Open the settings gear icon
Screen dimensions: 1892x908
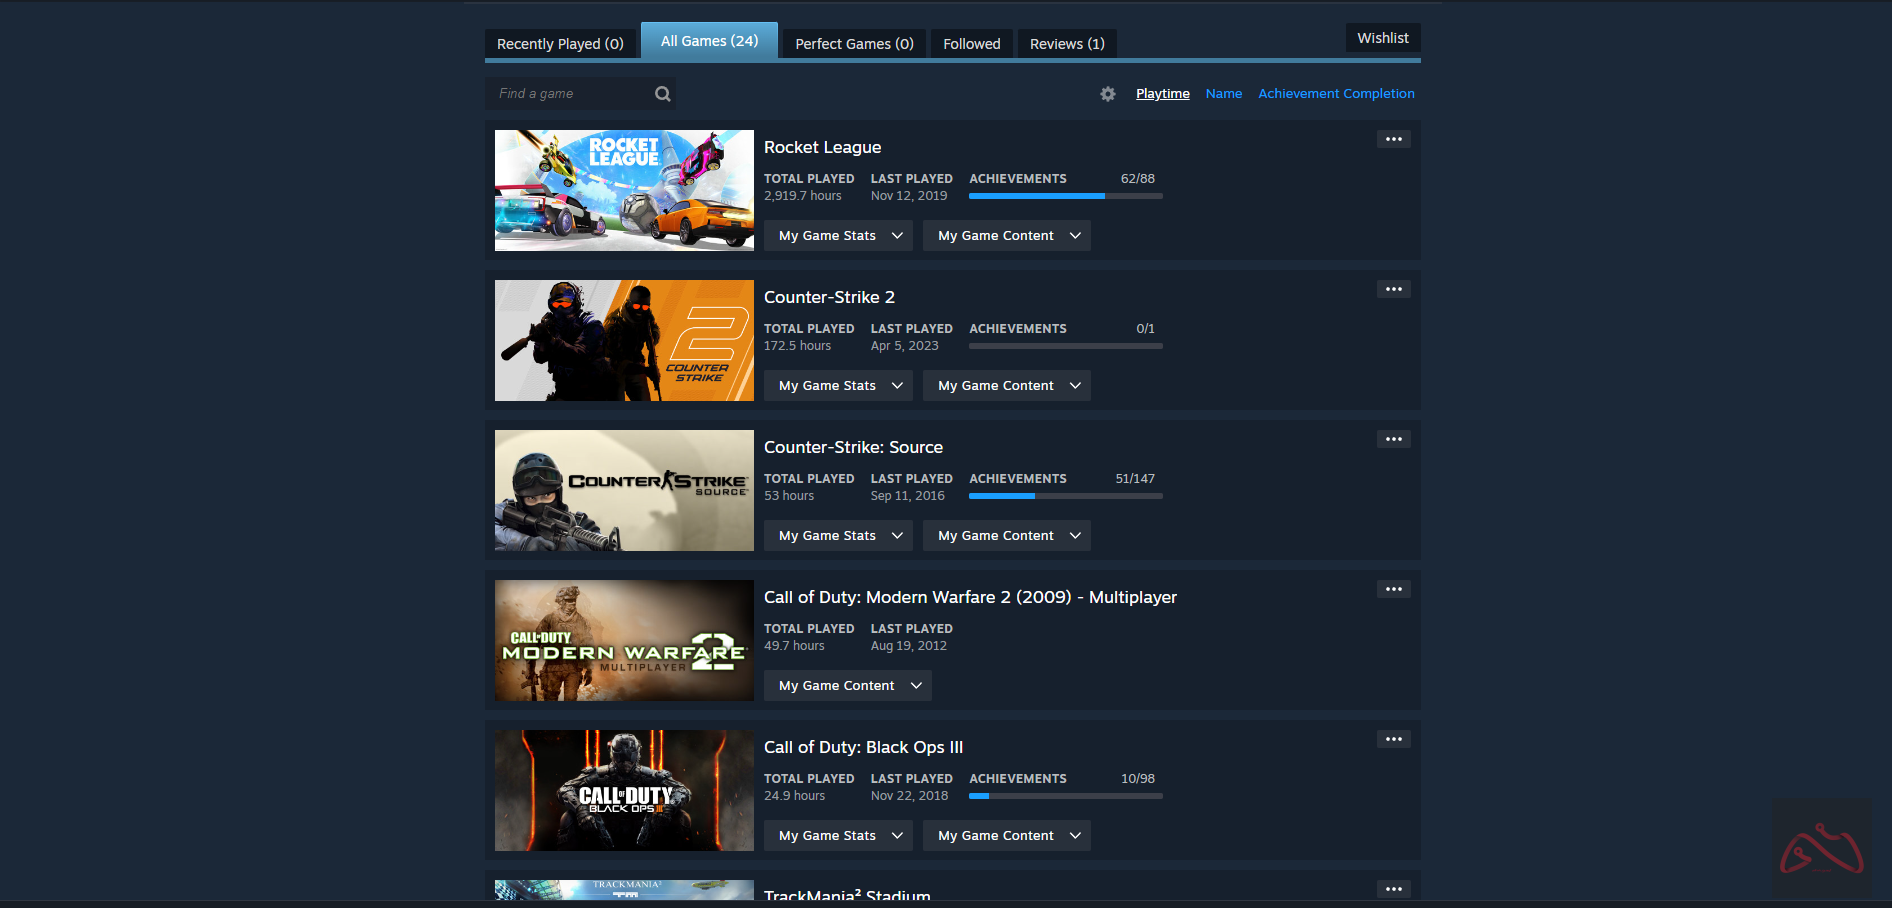1107,94
